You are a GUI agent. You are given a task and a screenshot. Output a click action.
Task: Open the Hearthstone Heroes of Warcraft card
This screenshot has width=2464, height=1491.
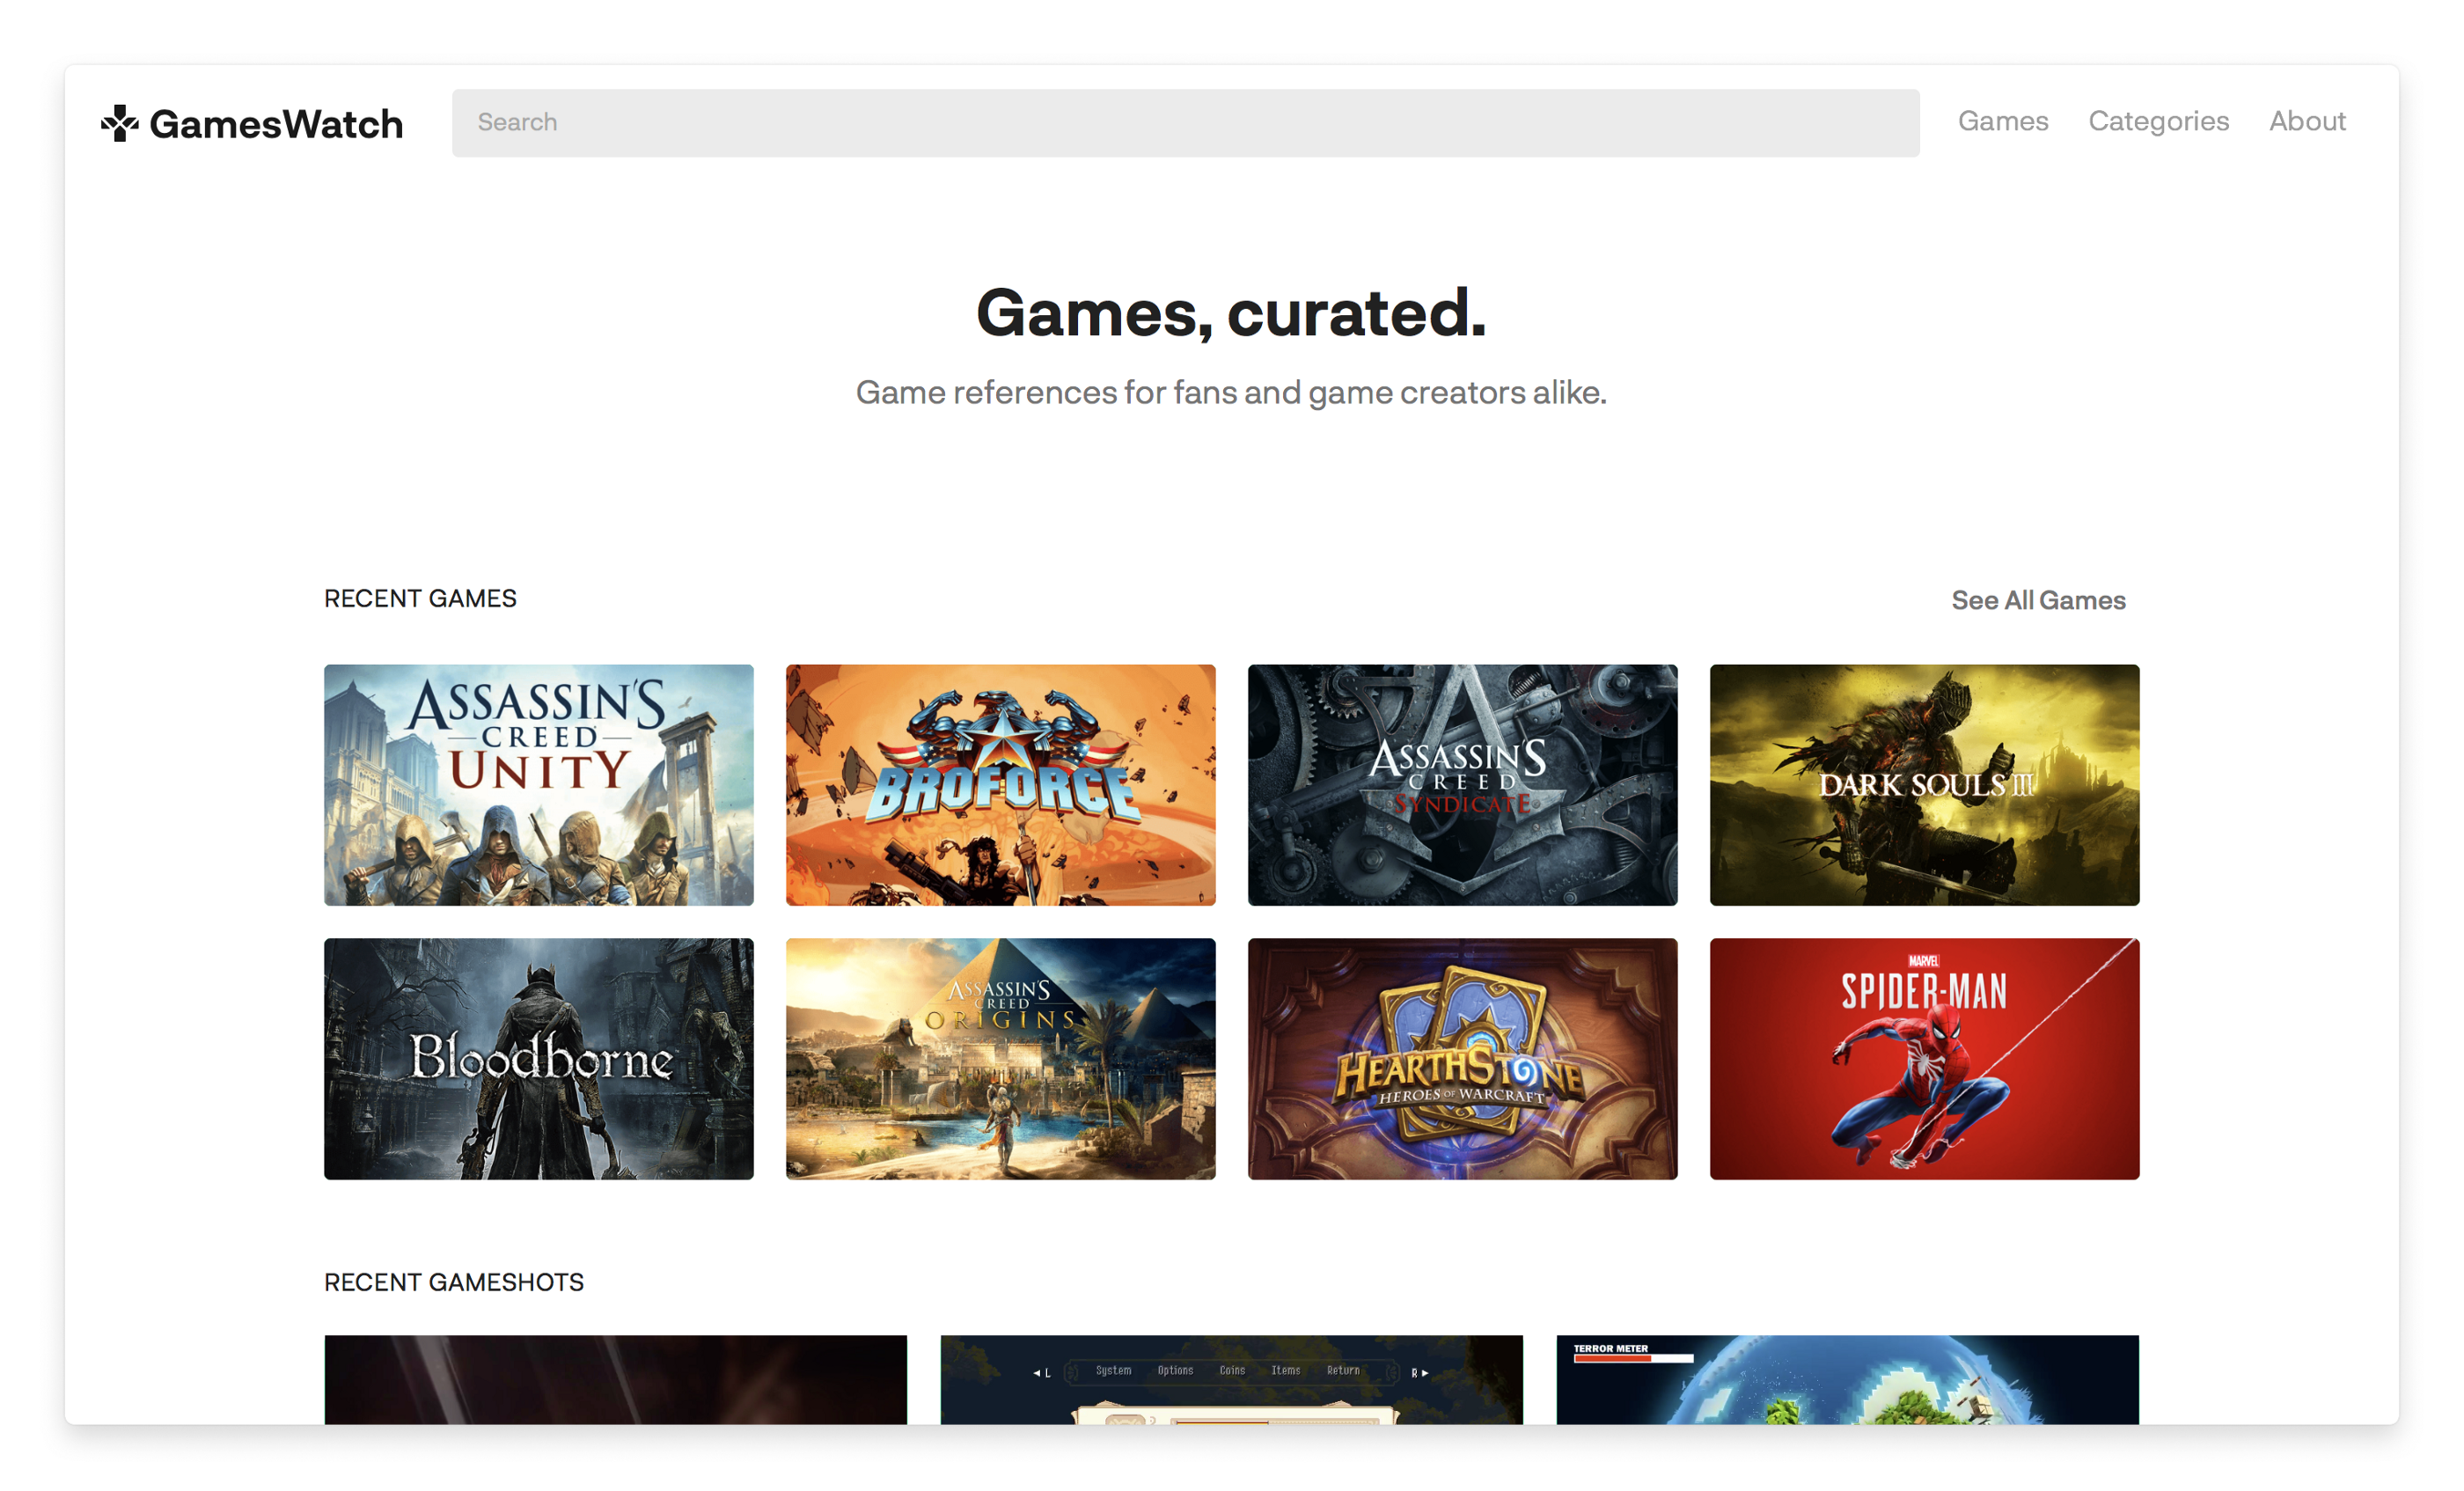pos(1463,1058)
